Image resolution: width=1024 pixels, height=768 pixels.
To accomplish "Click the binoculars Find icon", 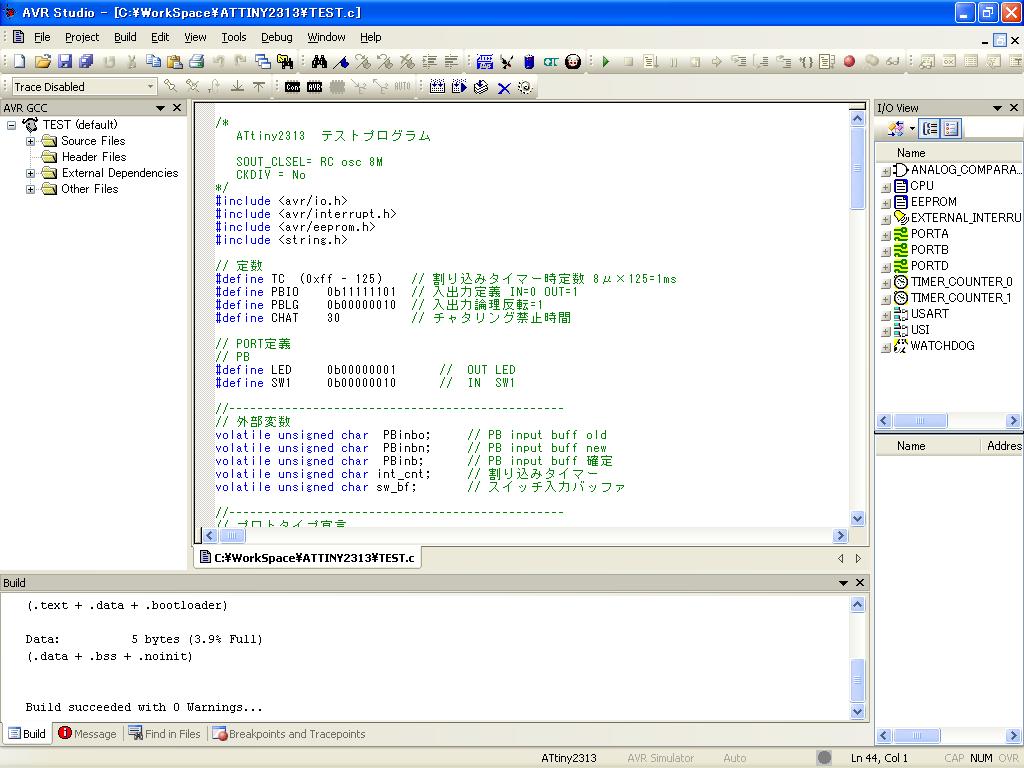I will coord(319,62).
